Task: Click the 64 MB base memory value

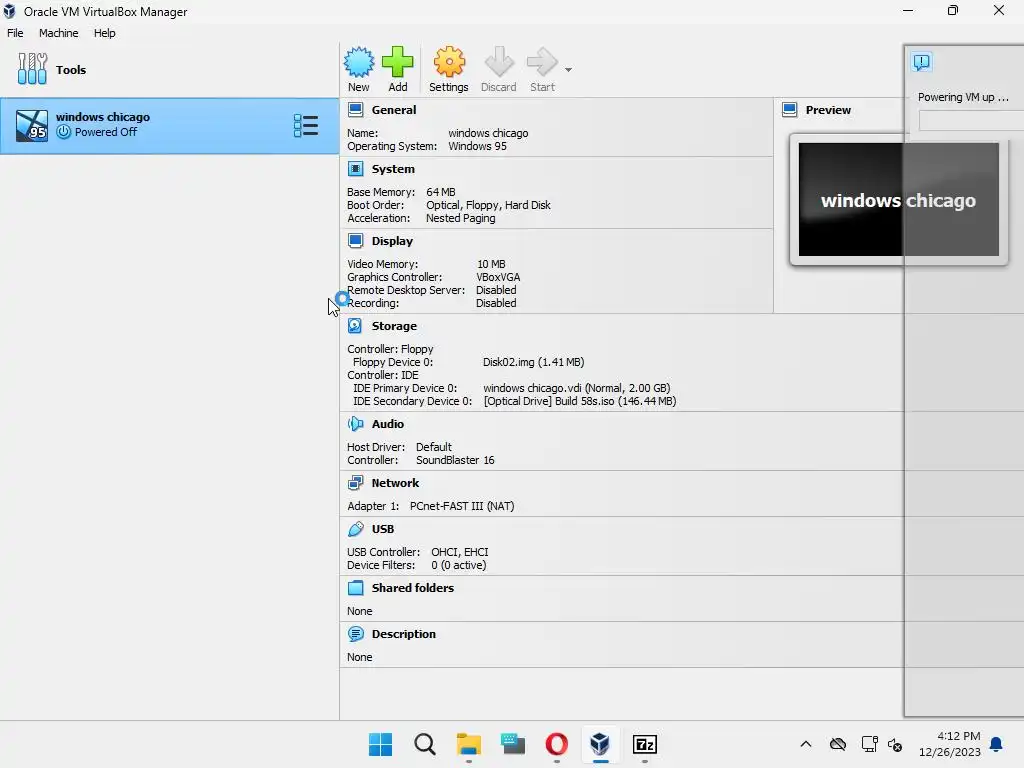Action: click(x=441, y=192)
